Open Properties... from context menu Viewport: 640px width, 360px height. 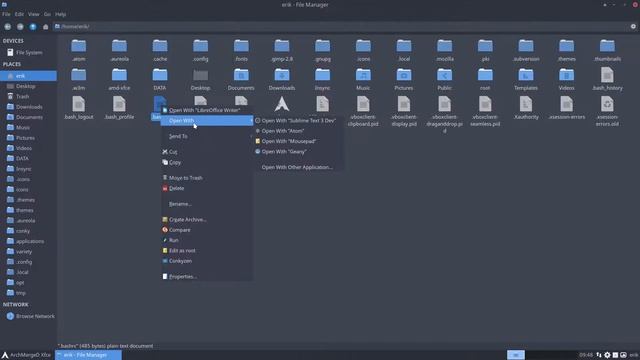pos(207,277)
